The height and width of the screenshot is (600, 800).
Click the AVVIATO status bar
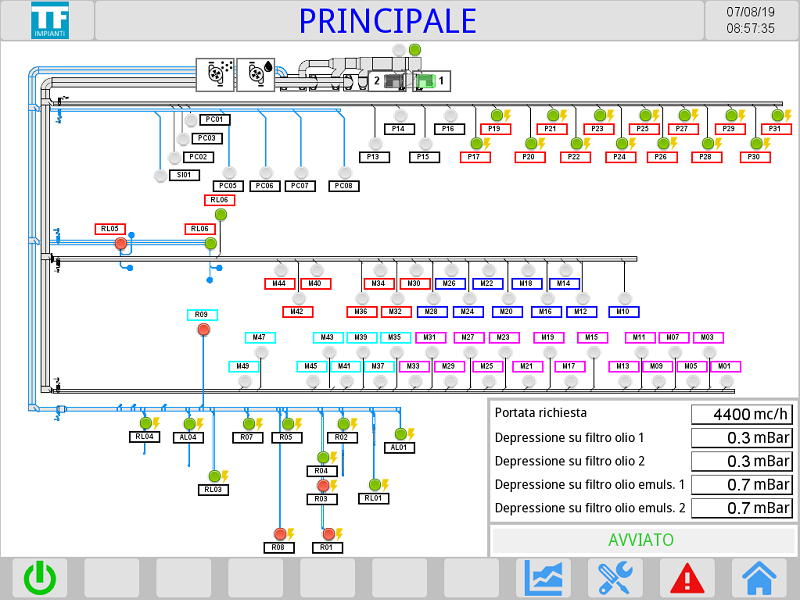pyautogui.click(x=641, y=540)
